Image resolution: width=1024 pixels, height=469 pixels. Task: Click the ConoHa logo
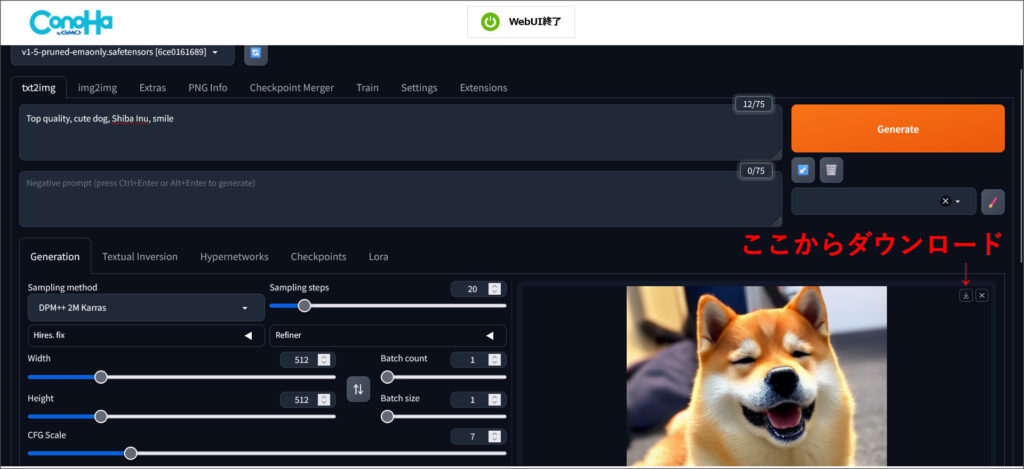click(71, 22)
